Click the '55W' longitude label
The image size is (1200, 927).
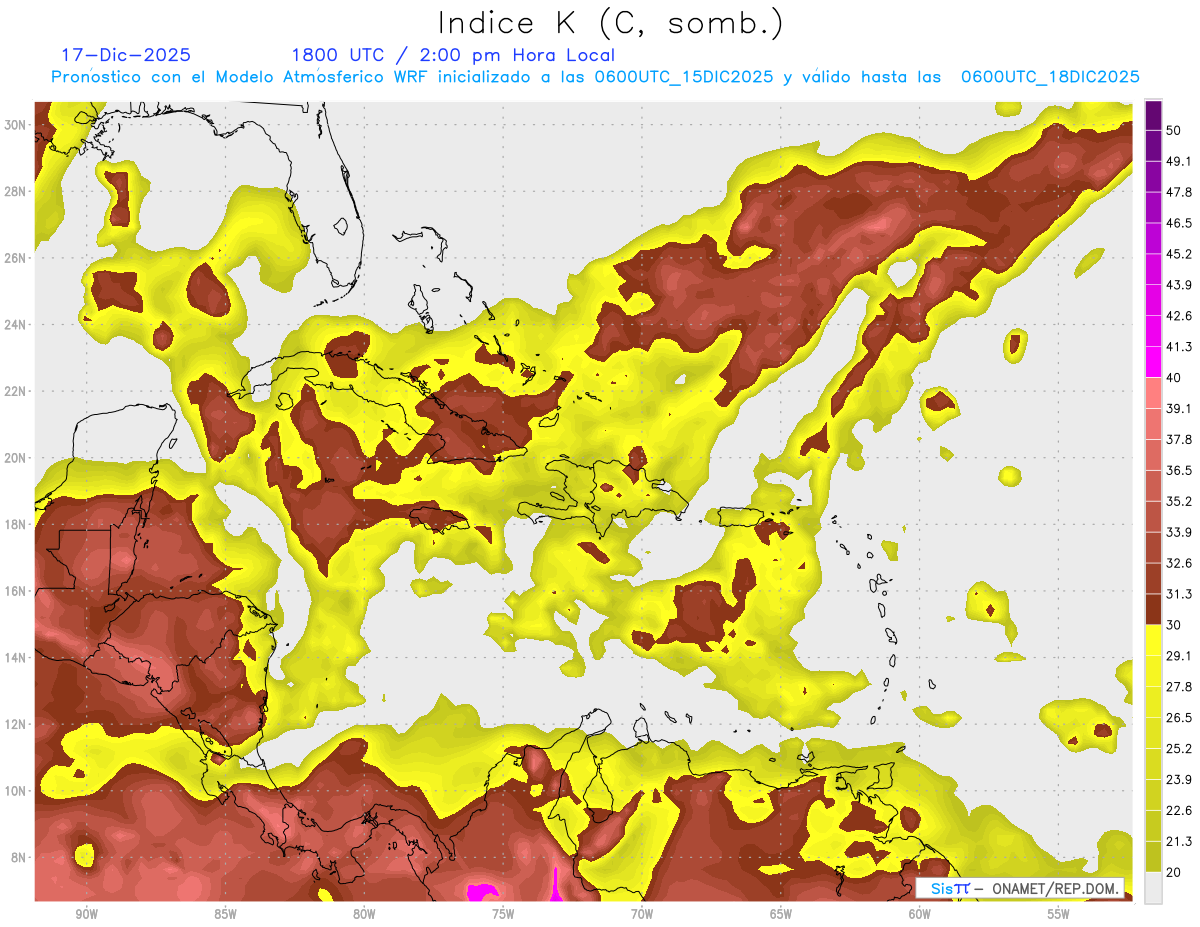tap(1059, 914)
